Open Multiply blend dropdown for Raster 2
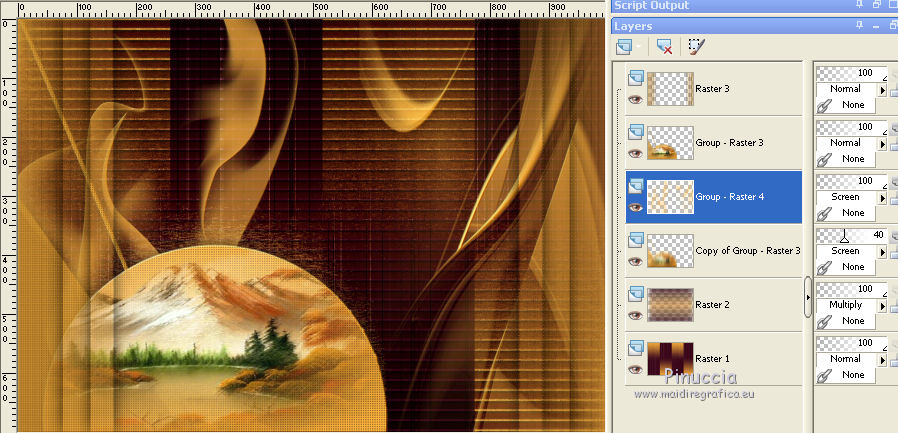Viewport: 898px width, 433px height. (x=883, y=306)
